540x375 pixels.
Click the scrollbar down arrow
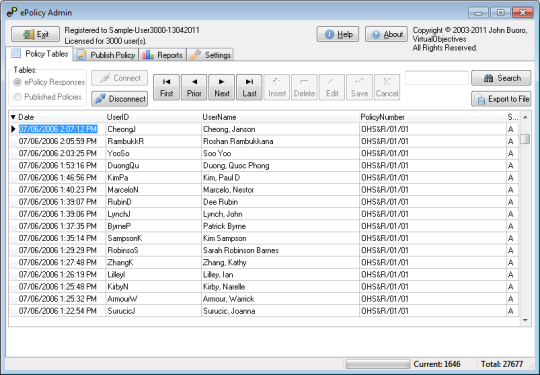pyautogui.click(x=525, y=321)
